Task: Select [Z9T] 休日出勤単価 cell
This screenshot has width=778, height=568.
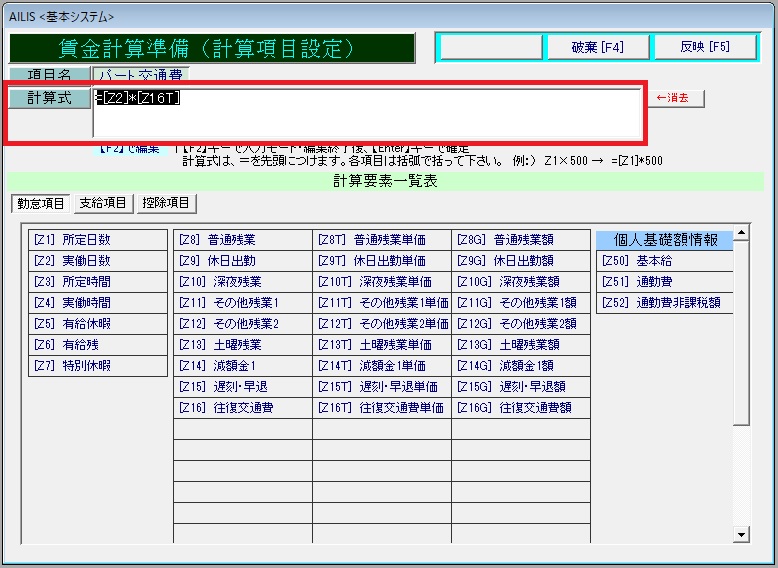Action: pyautogui.click(x=381, y=261)
